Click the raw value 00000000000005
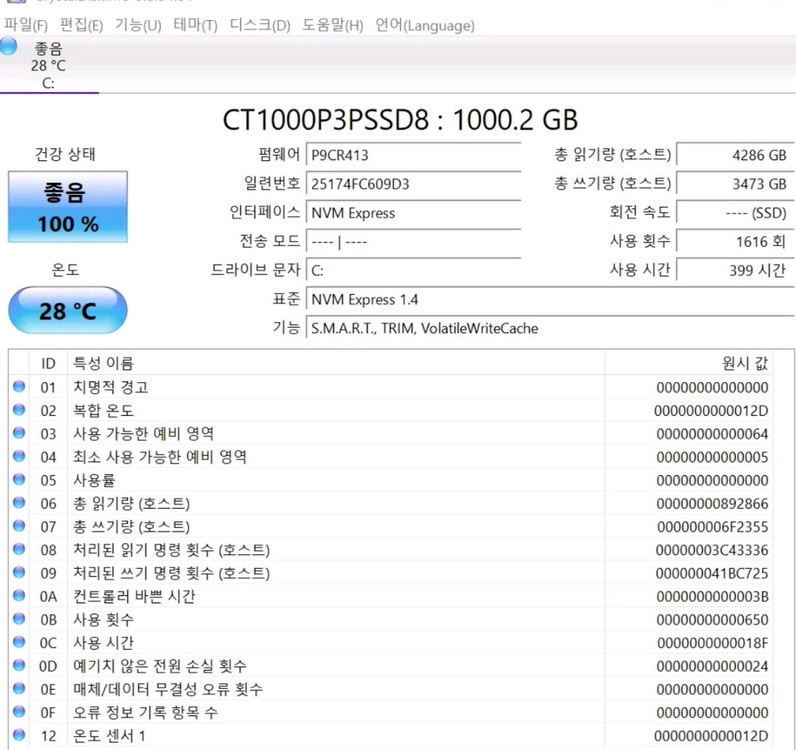Image resolution: width=796 pixels, height=750 pixels. 712,458
